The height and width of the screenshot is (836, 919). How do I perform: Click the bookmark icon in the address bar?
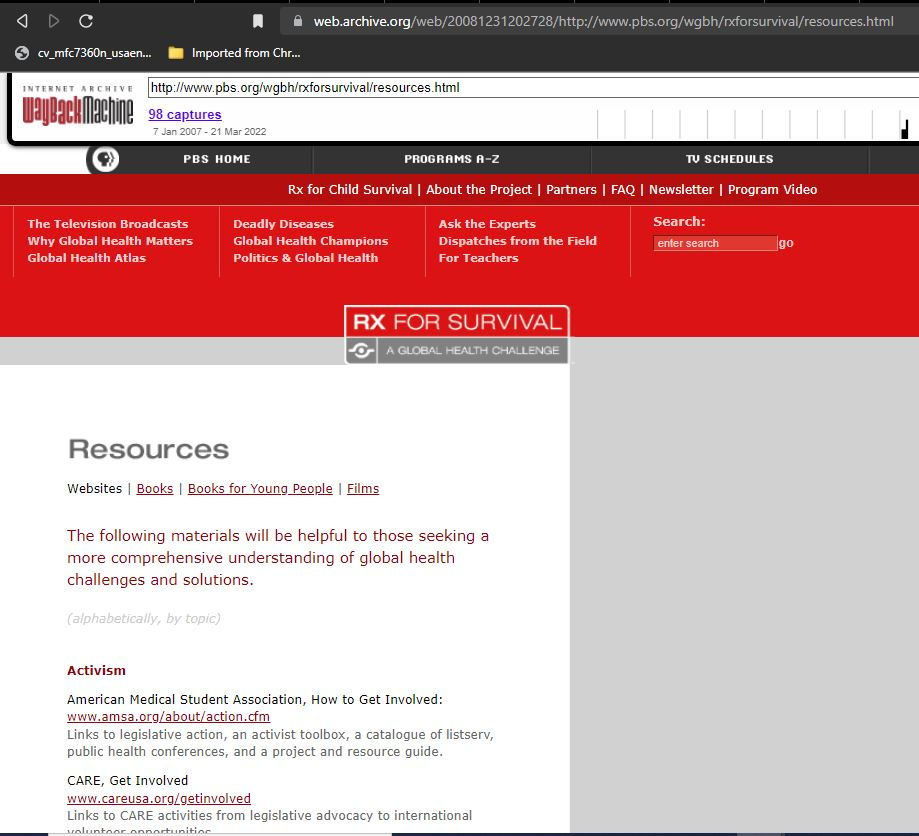point(258,21)
